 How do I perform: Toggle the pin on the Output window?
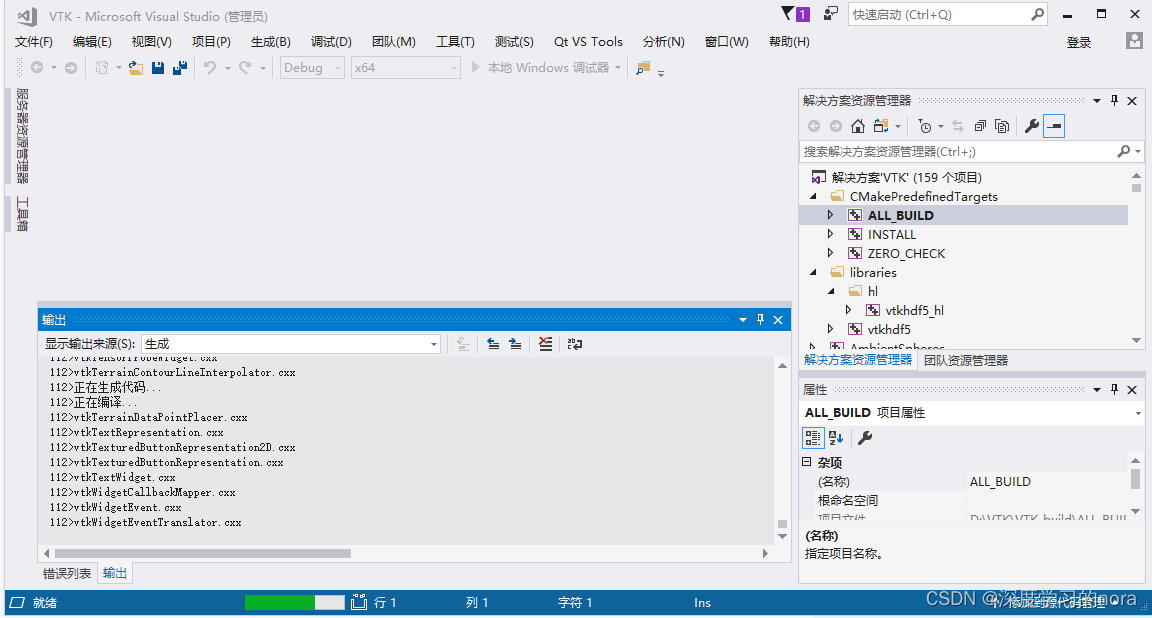(761, 319)
